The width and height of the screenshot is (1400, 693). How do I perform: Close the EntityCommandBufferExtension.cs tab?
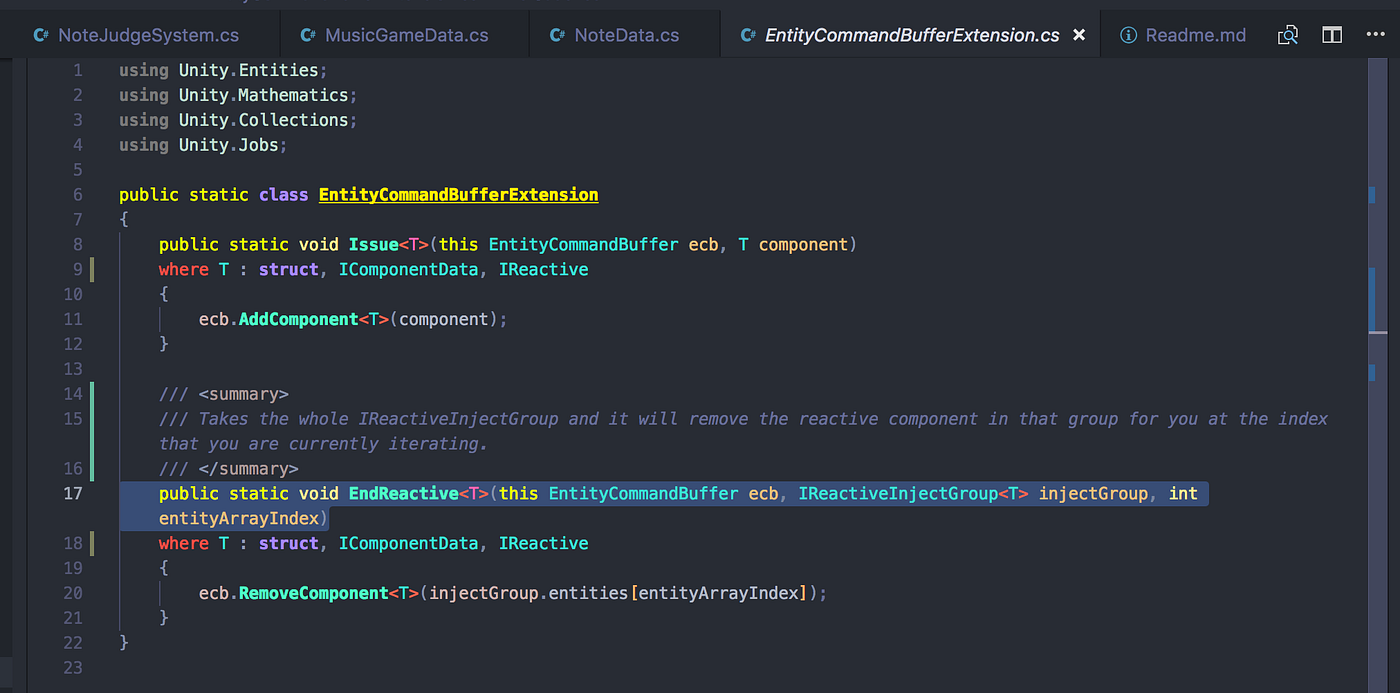click(x=1078, y=34)
